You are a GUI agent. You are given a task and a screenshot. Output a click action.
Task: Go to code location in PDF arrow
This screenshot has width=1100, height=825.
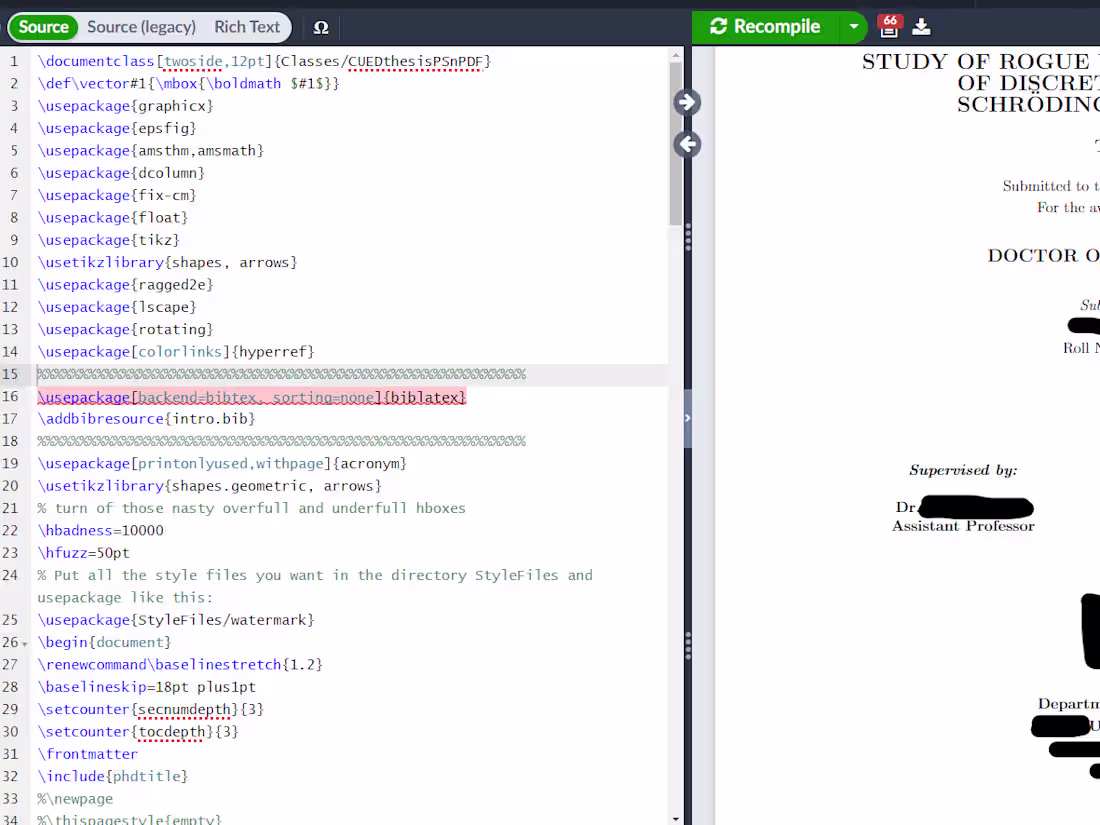click(x=687, y=102)
